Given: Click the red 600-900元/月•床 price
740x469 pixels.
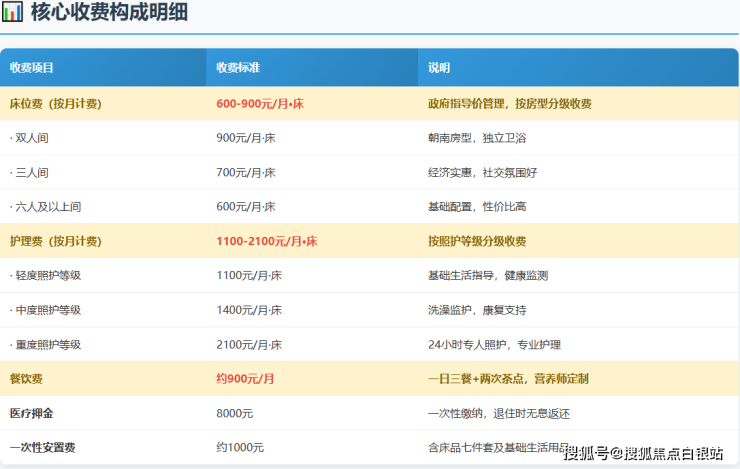Looking at the screenshot, I should (x=259, y=103).
